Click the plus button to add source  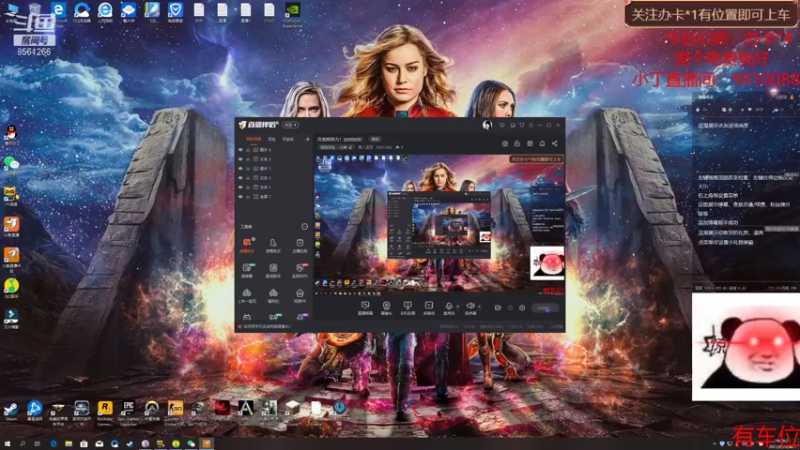click(307, 139)
